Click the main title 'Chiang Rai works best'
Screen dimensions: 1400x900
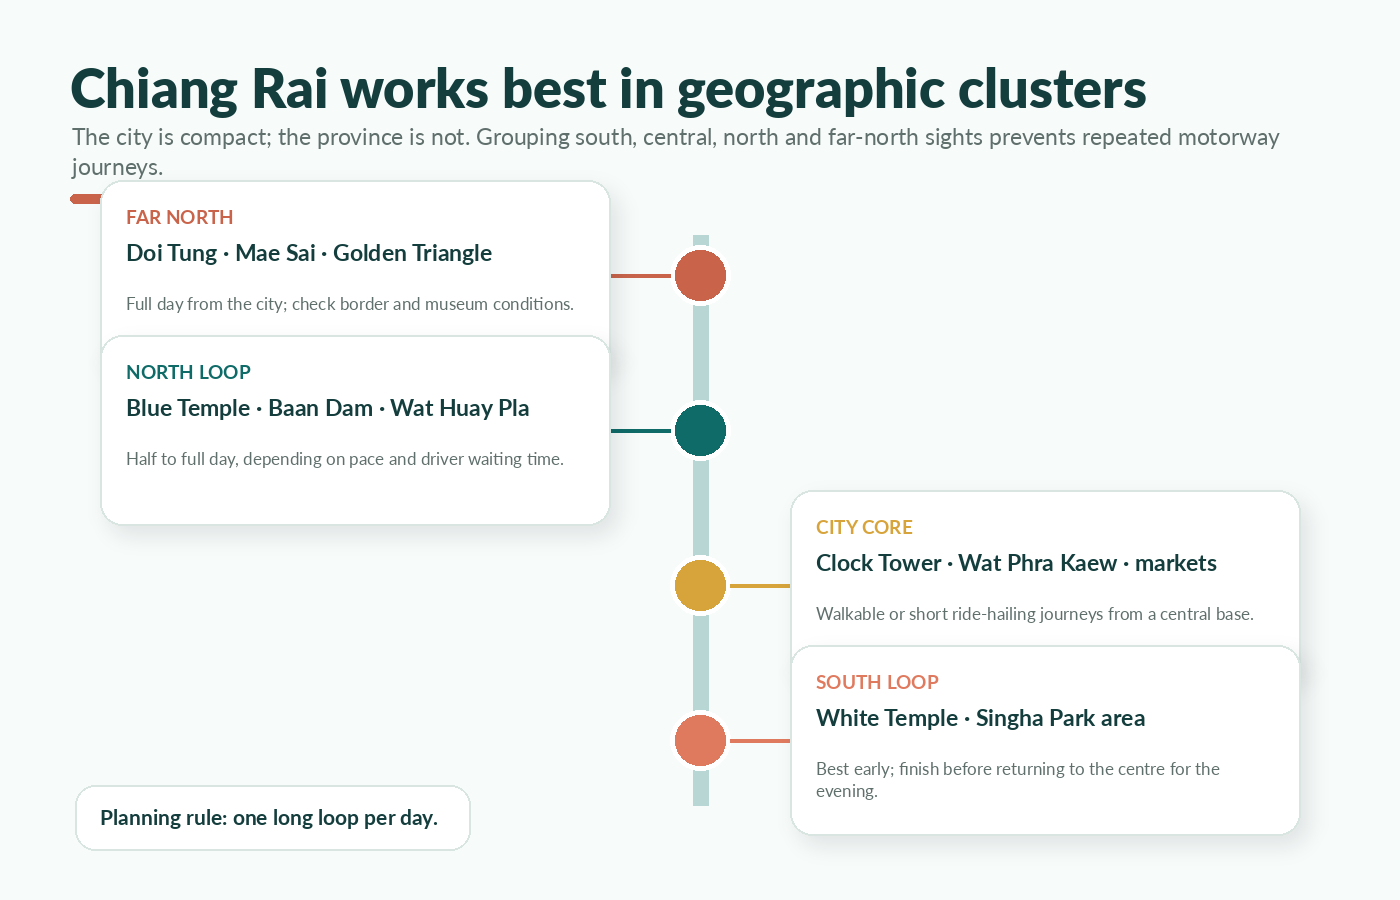click(608, 89)
